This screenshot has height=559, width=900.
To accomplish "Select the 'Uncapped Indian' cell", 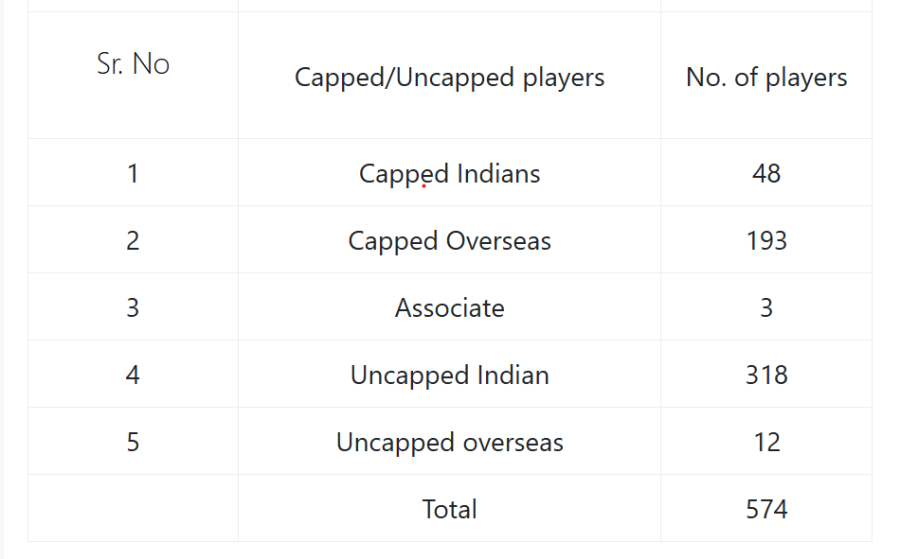I will [449, 374].
